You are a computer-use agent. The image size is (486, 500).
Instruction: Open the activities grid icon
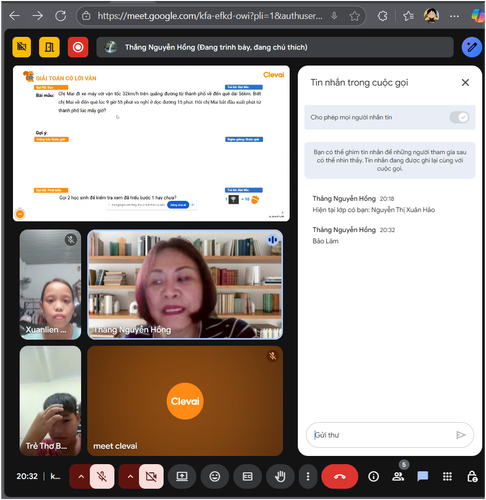click(x=447, y=476)
